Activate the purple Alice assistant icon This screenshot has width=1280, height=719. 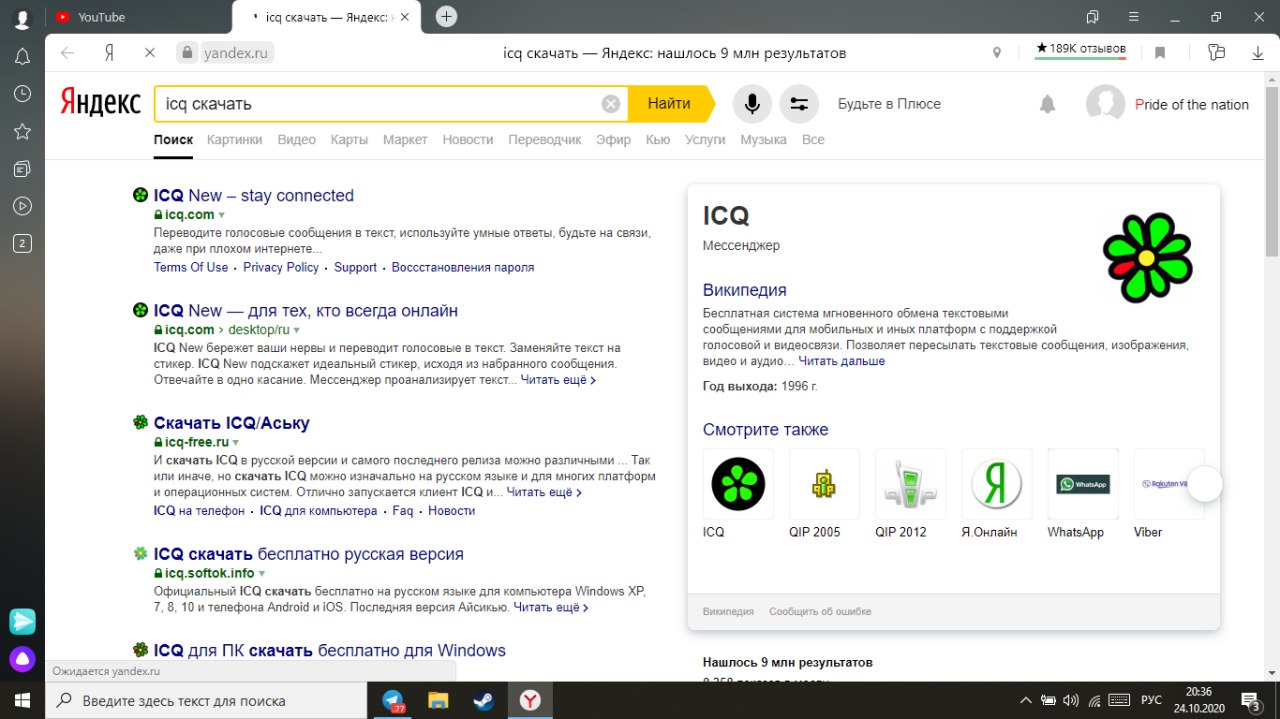pos(22,659)
